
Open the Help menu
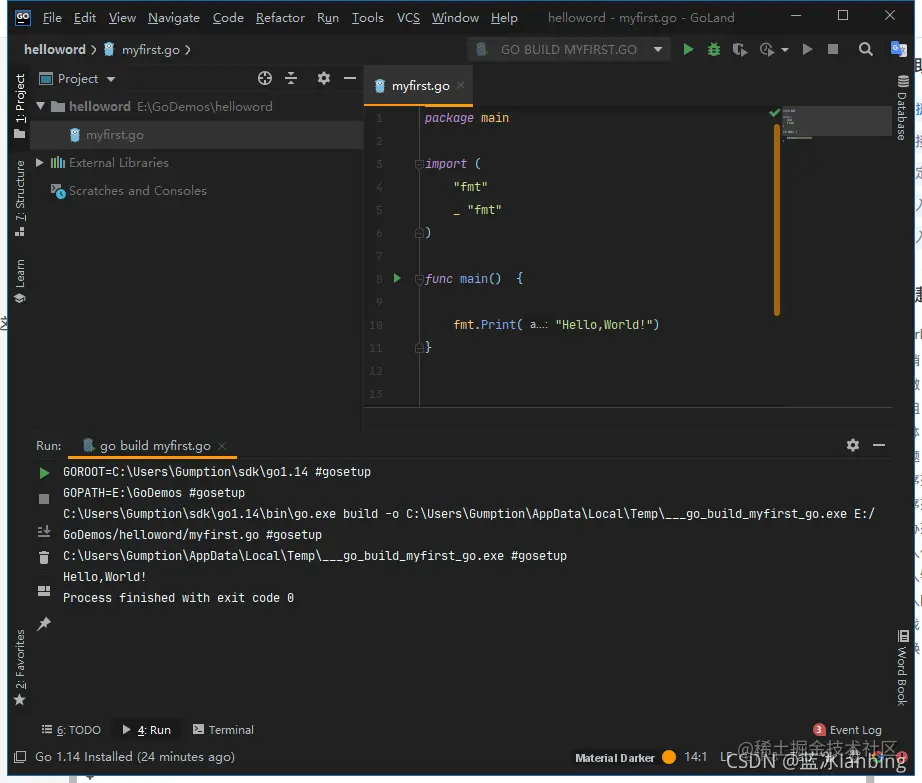pyautogui.click(x=504, y=18)
